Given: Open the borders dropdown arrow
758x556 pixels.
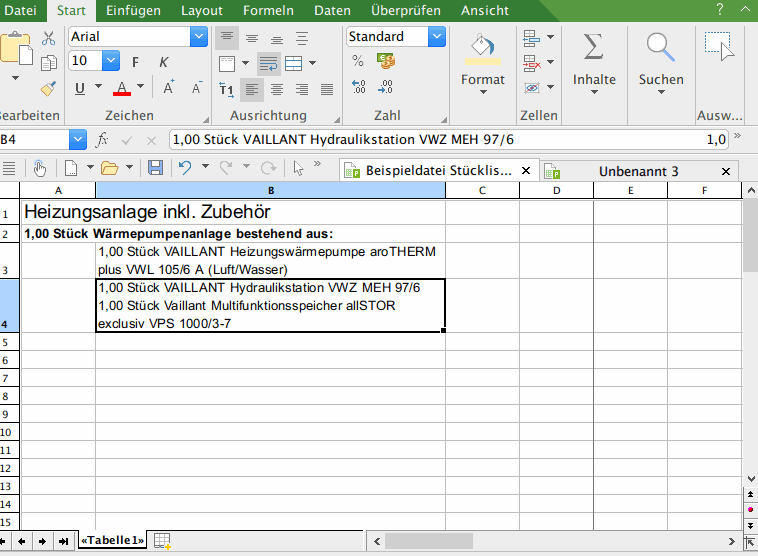Looking at the screenshot, I should click(245, 63).
